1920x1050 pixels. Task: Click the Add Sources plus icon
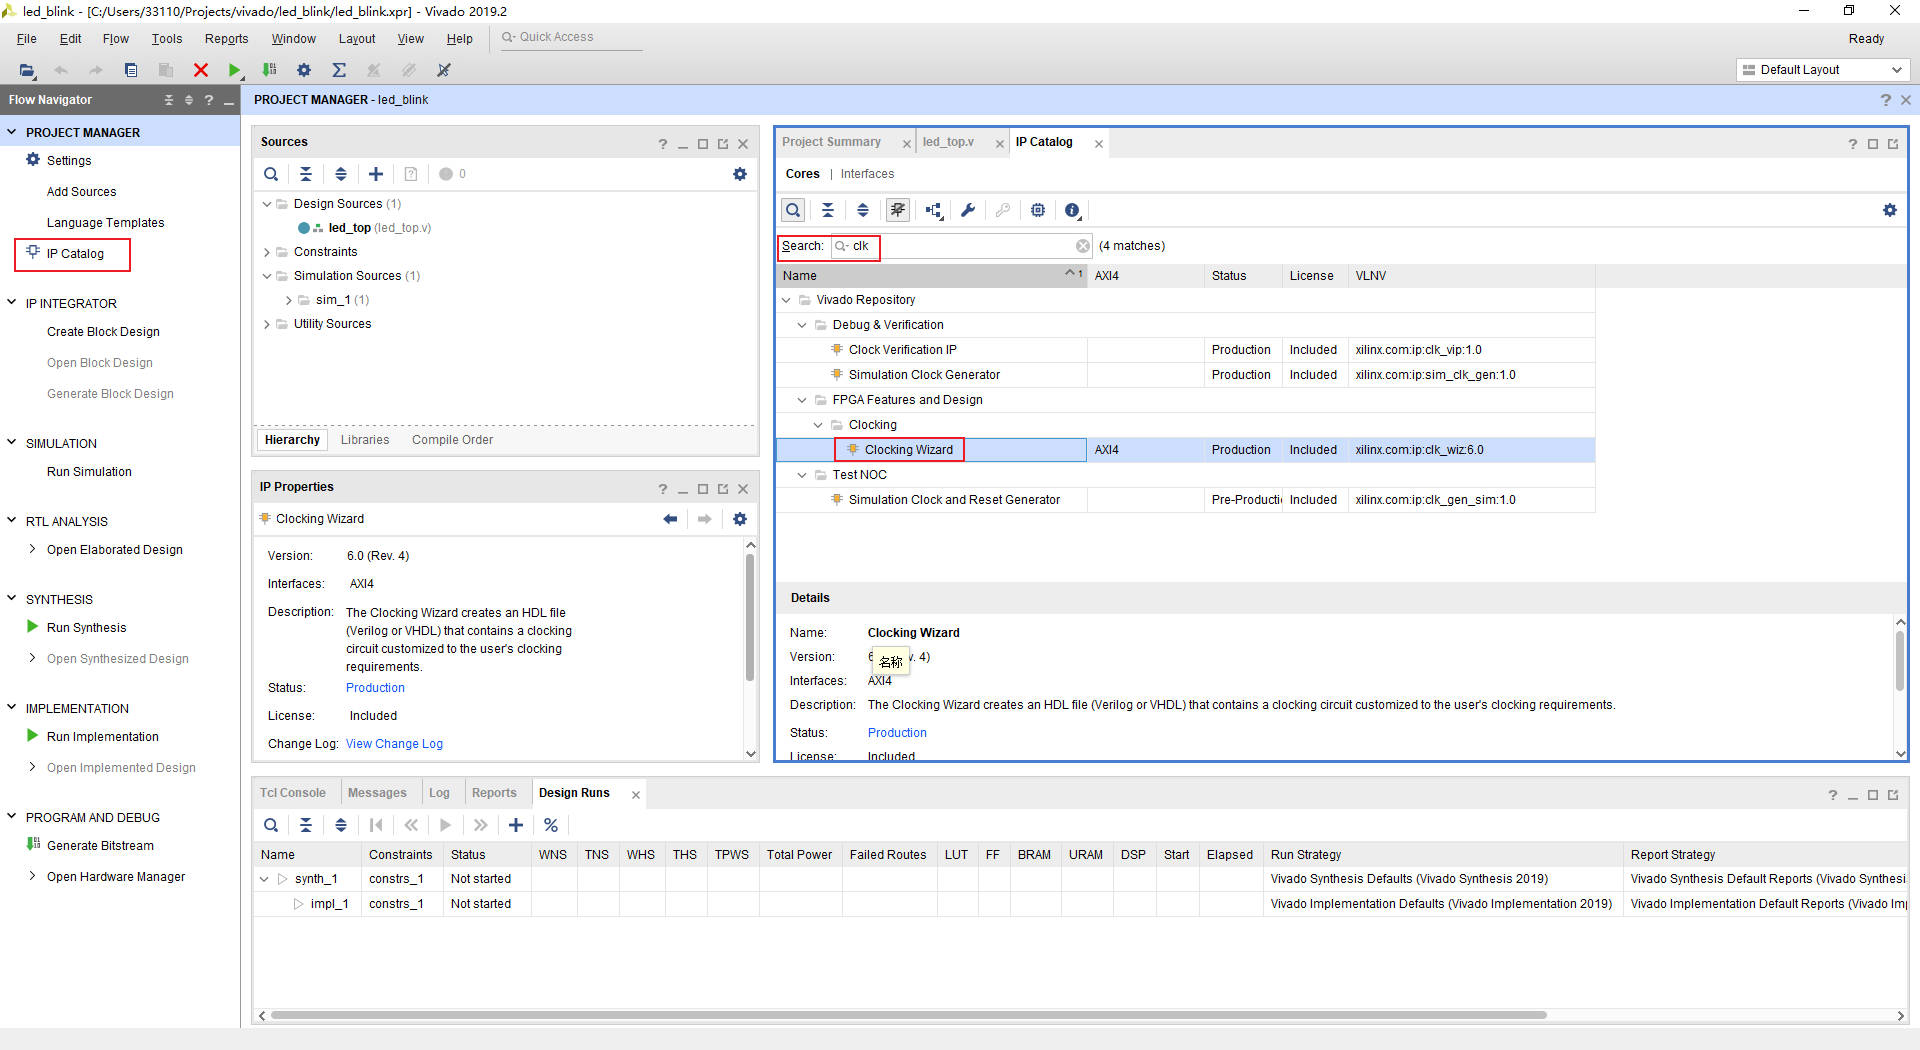[376, 174]
